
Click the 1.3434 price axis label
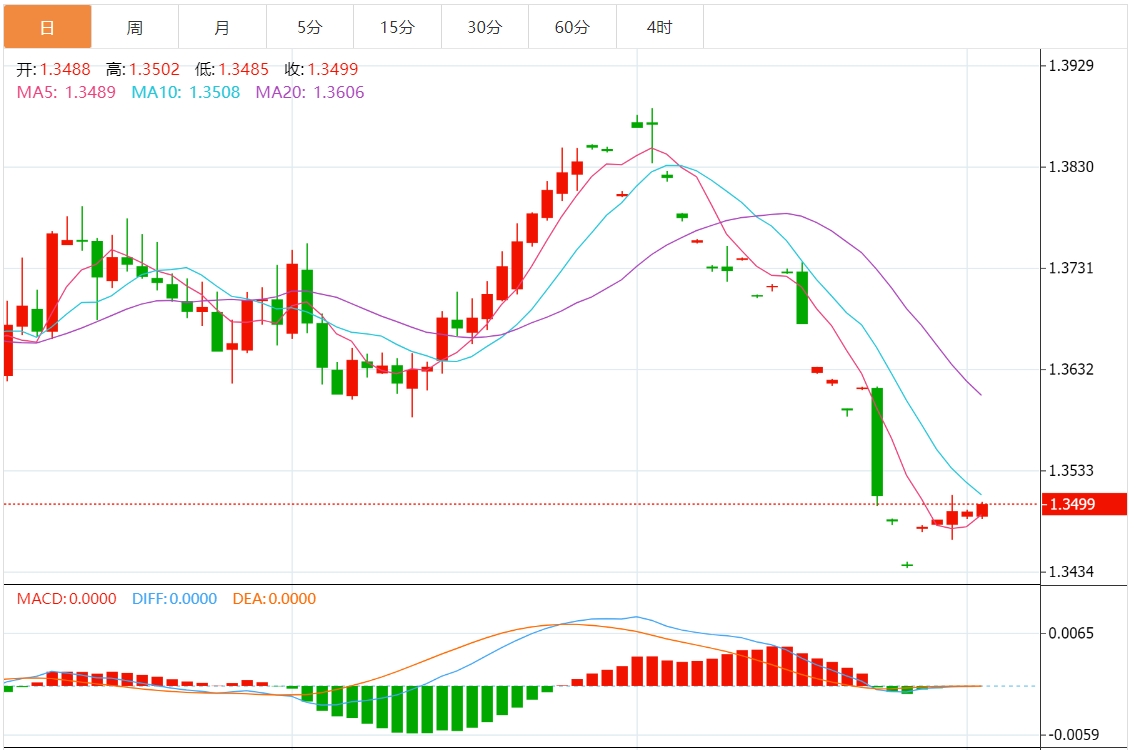click(1071, 572)
